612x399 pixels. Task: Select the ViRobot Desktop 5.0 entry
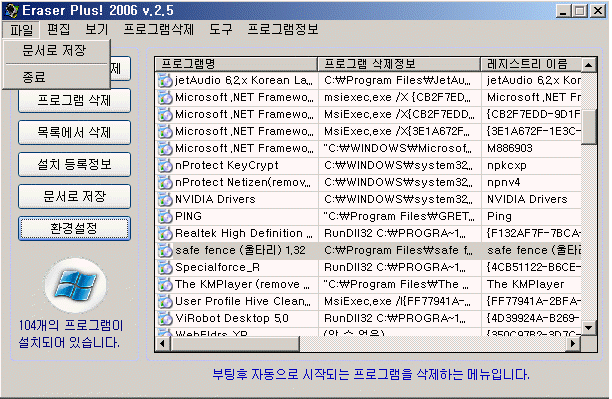[232, 319]
